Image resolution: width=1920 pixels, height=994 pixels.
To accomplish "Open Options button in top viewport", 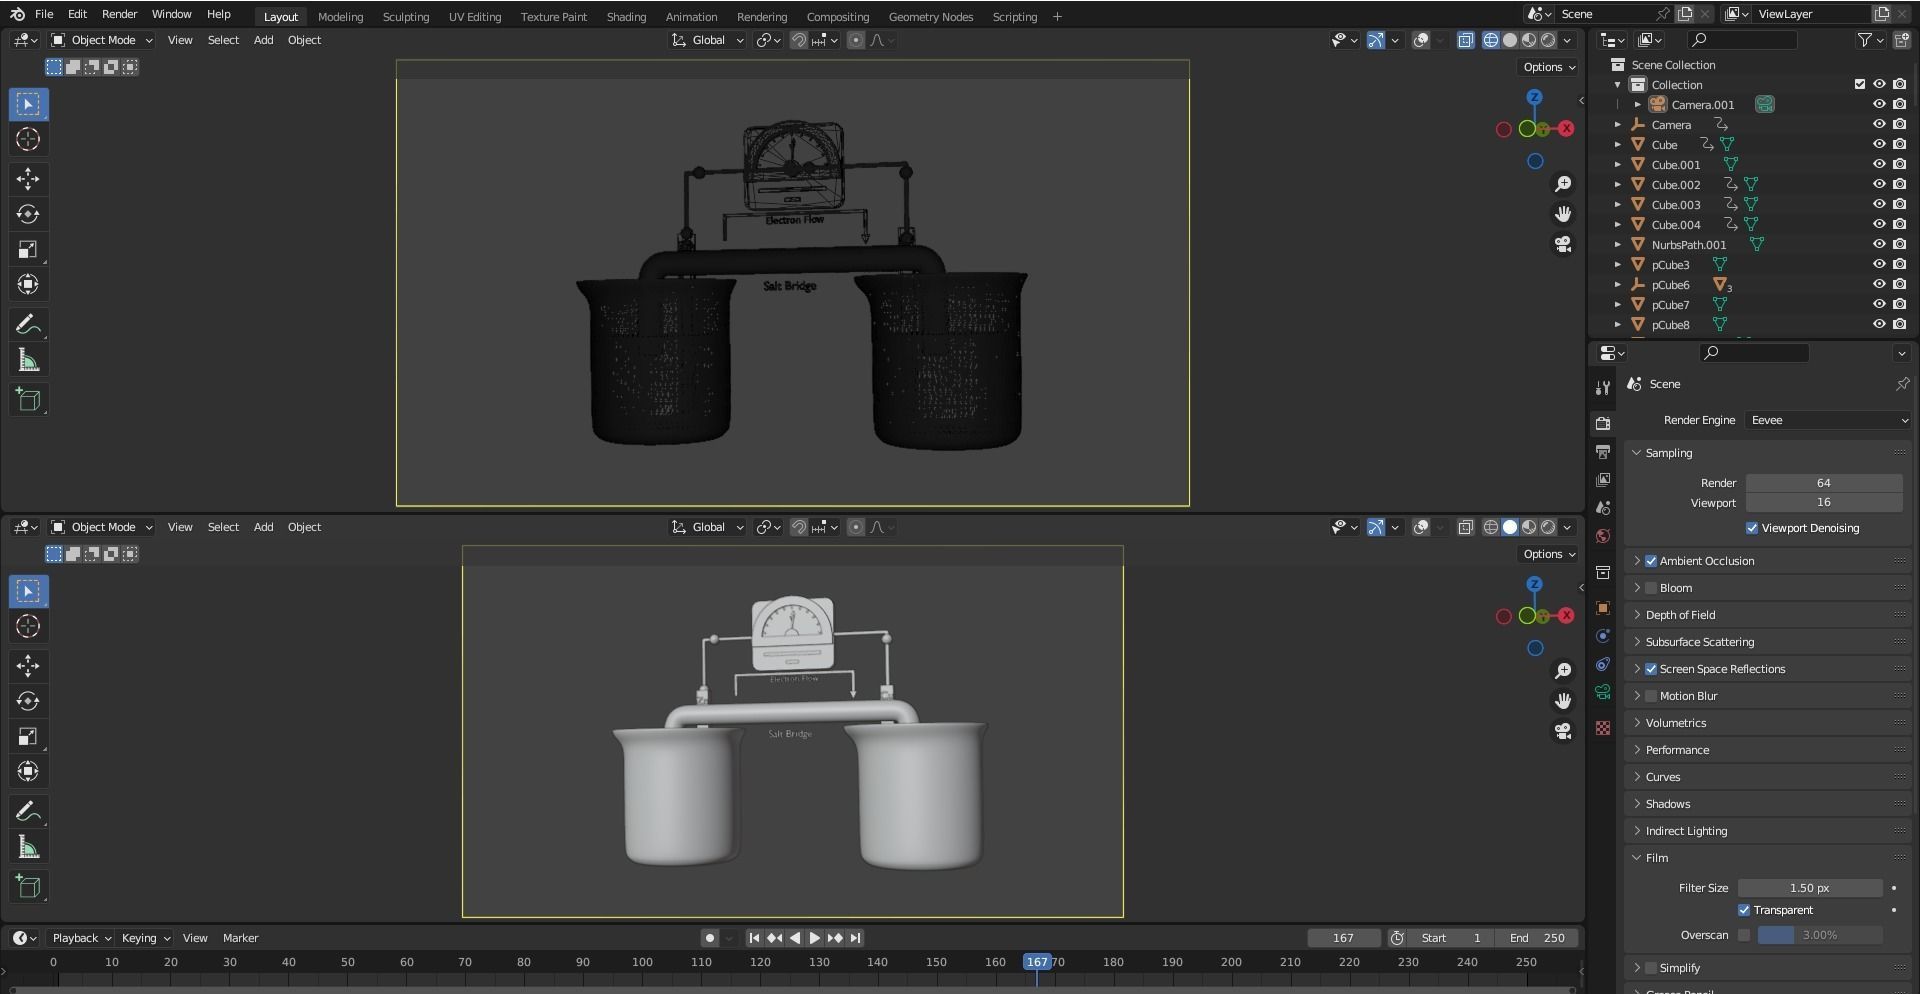I will click(1548, 67).
